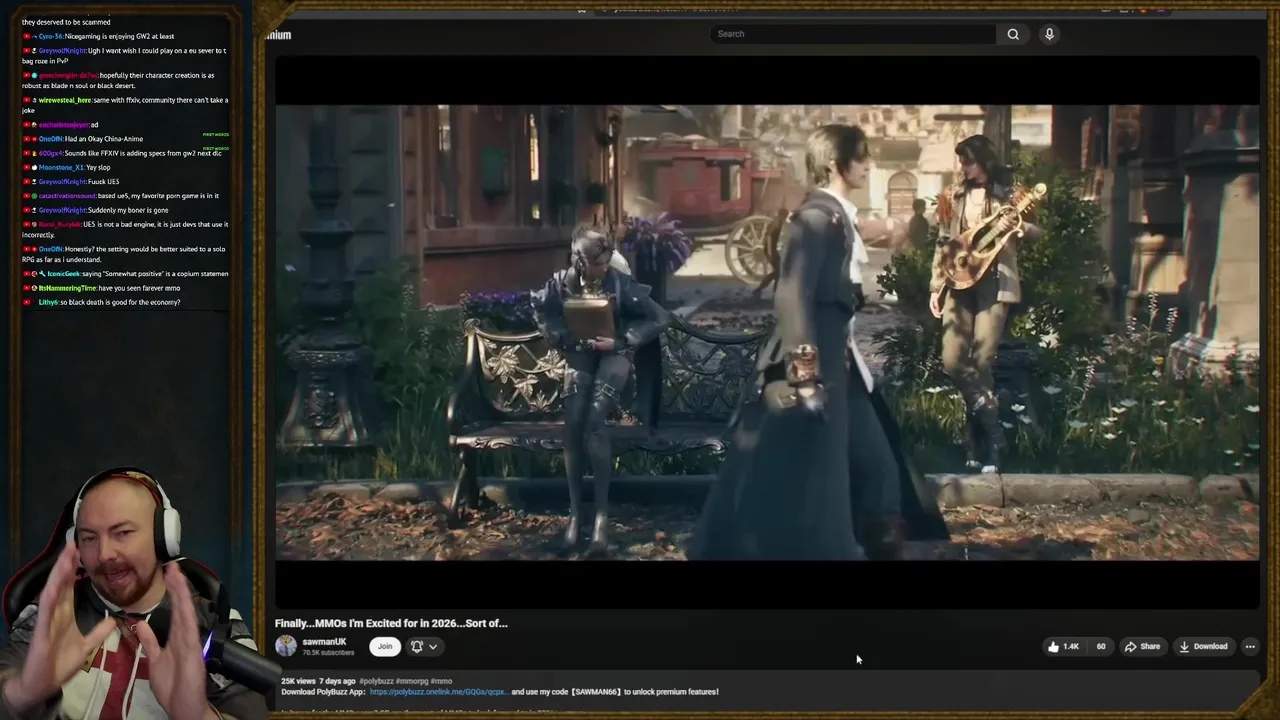Click chat message from wirewesteal_here
The width and height of the screenshot is (1280, 720).
[125, 105]
